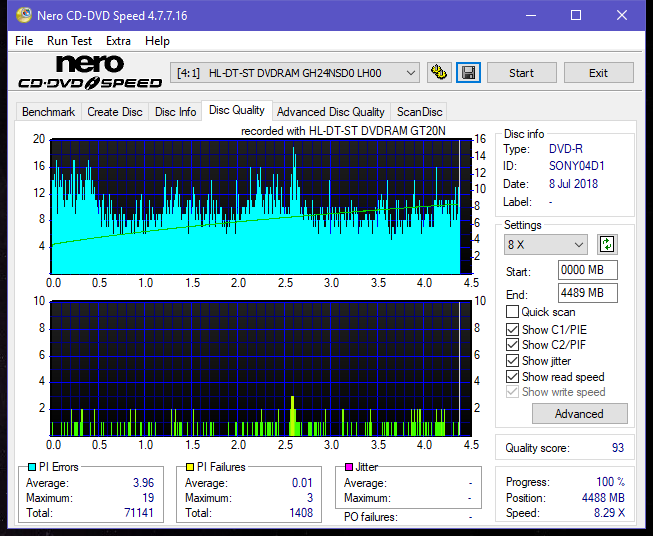Click the End position 4489 MB field

point(587,293)
